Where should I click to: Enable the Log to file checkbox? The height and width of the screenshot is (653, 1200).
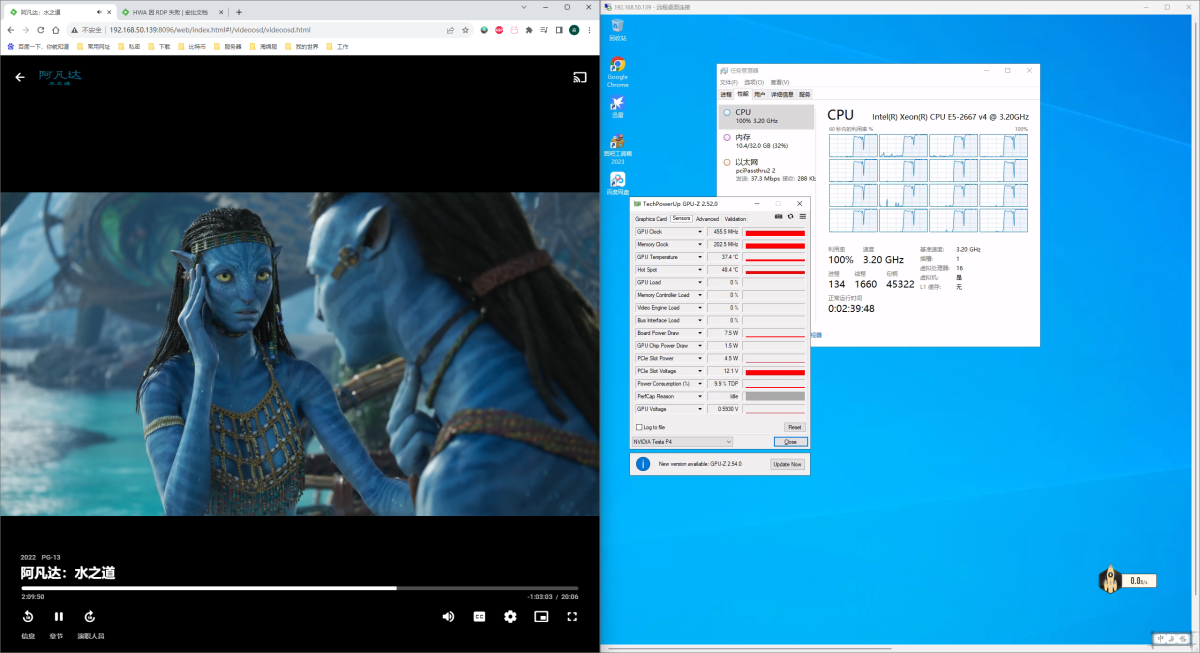tap(638, 427)
